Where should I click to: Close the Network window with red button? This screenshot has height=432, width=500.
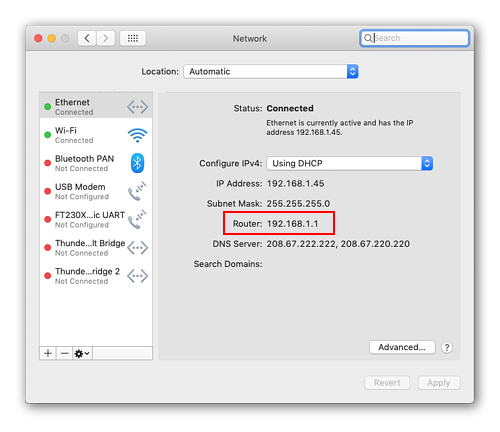[x=38, y=38]
